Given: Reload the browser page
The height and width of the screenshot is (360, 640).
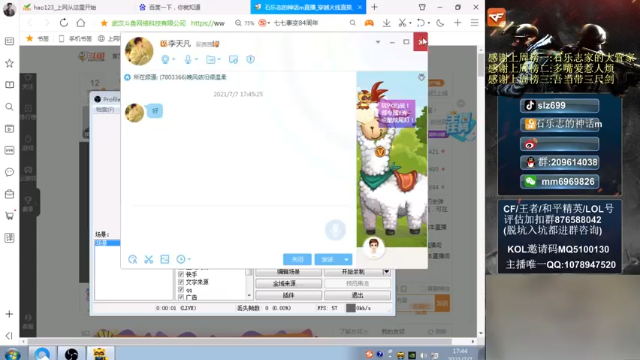Looking at the screenshot, I should point(64,23).
